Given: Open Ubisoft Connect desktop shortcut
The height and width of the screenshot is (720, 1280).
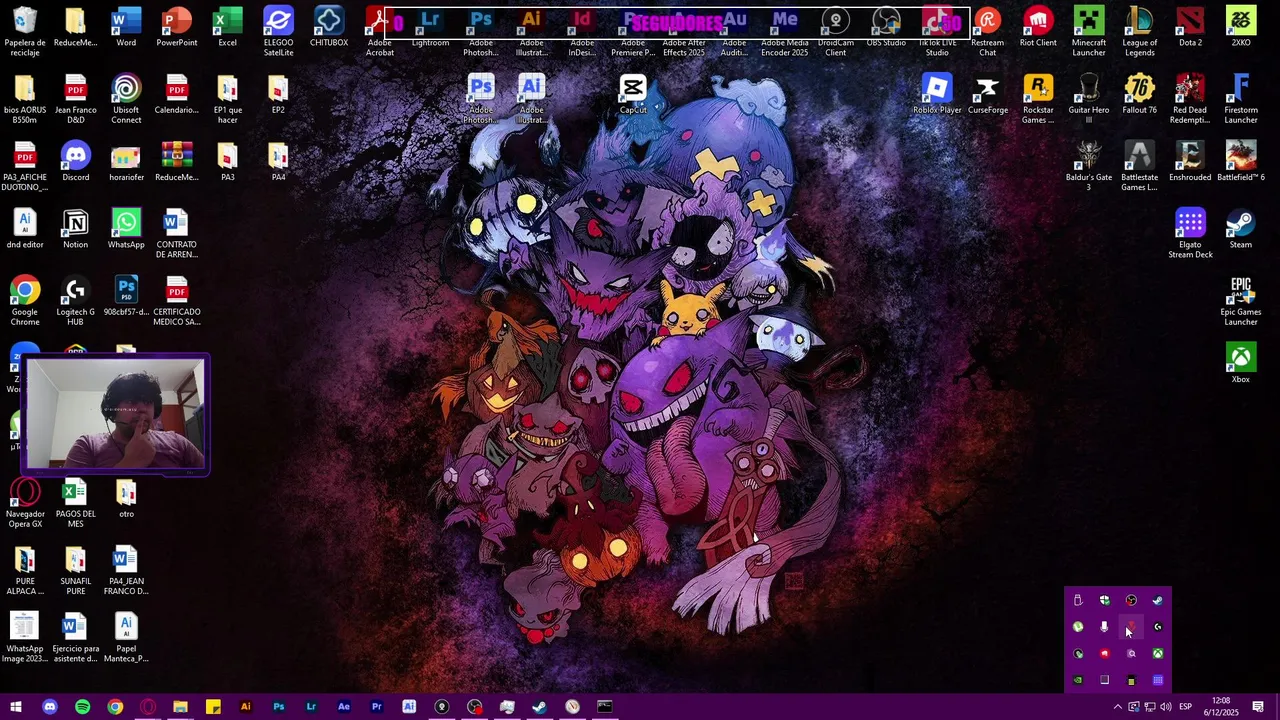Looking at the screenshot, I should pos(126,98).
